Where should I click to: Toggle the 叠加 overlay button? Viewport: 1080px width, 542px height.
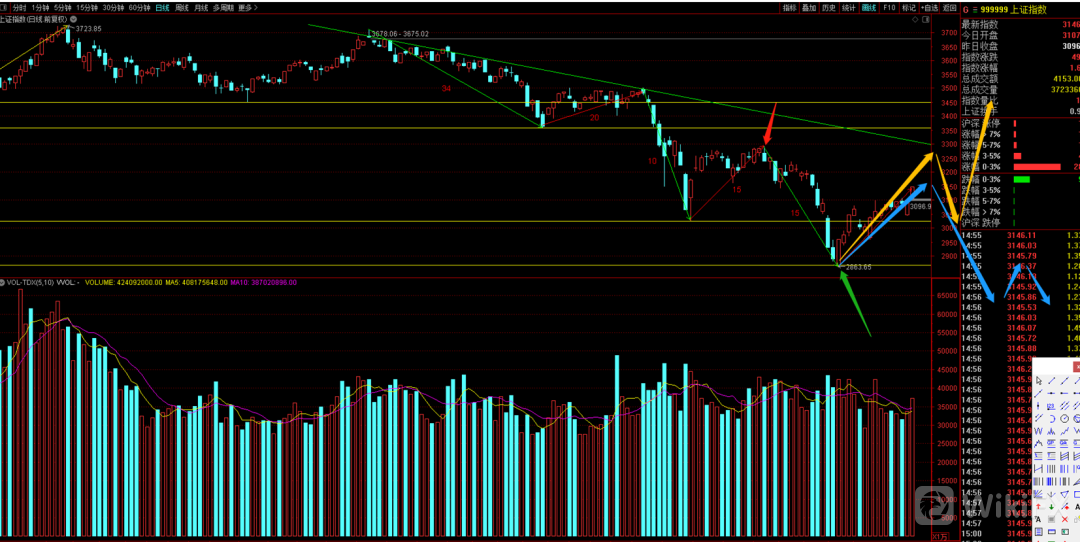(809, 7)
